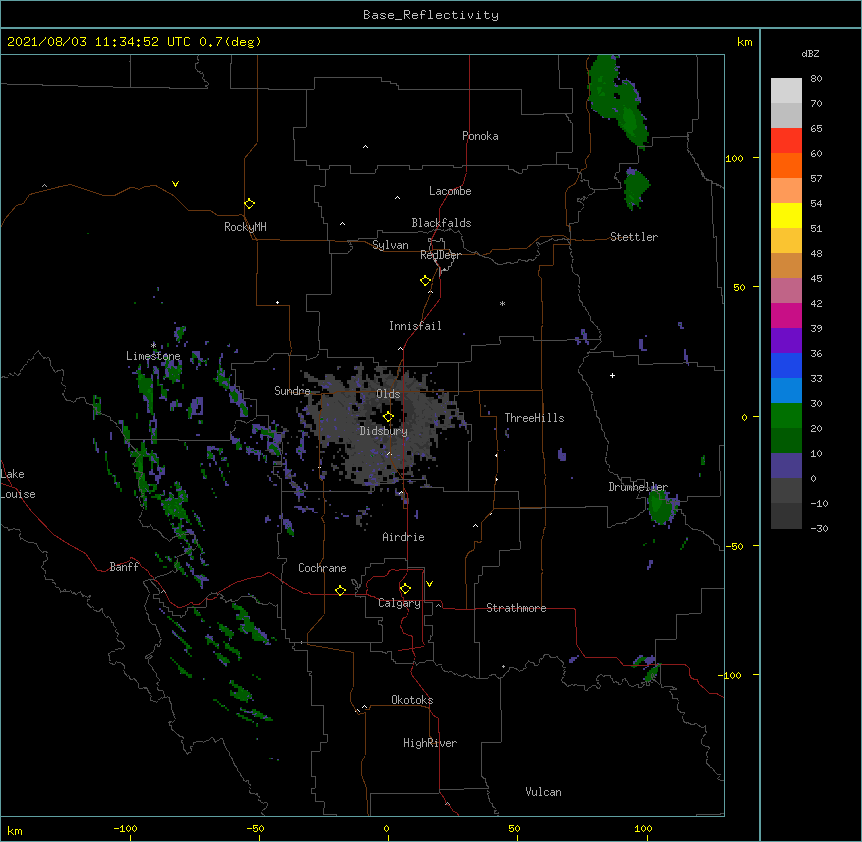Select the HighRiver label
Image resolution: width=862 pixels, height=842 pixels.
(x=429, y=743)
